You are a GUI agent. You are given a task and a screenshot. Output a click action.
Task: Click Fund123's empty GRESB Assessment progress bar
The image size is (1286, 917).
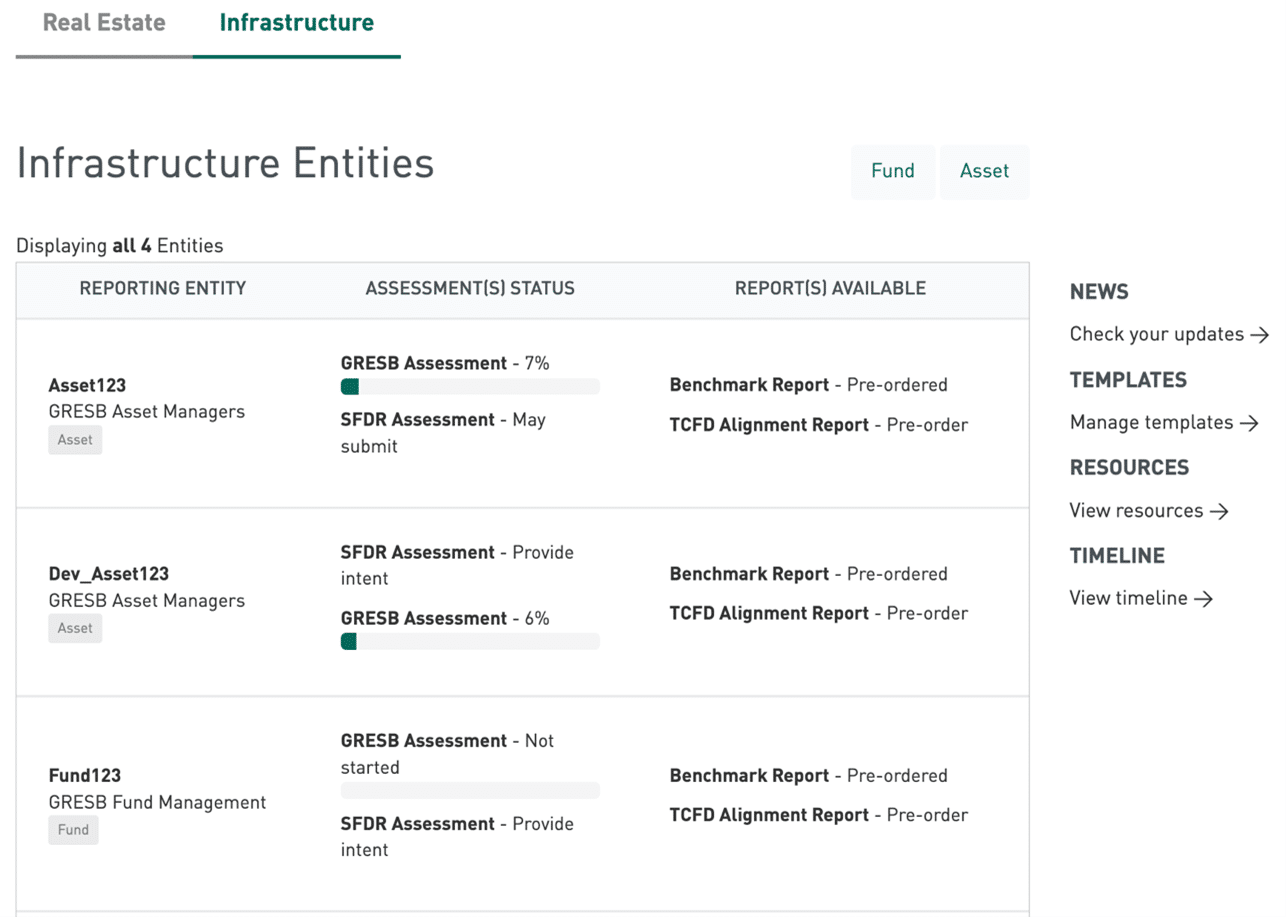470,790
